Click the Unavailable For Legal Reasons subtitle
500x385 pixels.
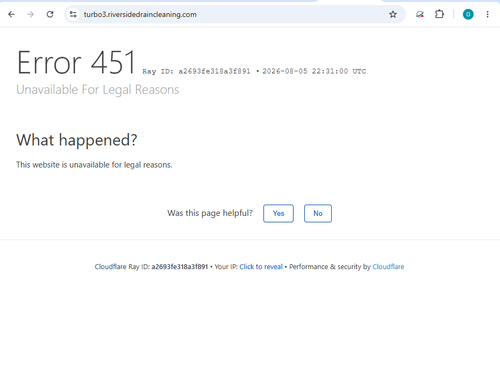(98, 90)
